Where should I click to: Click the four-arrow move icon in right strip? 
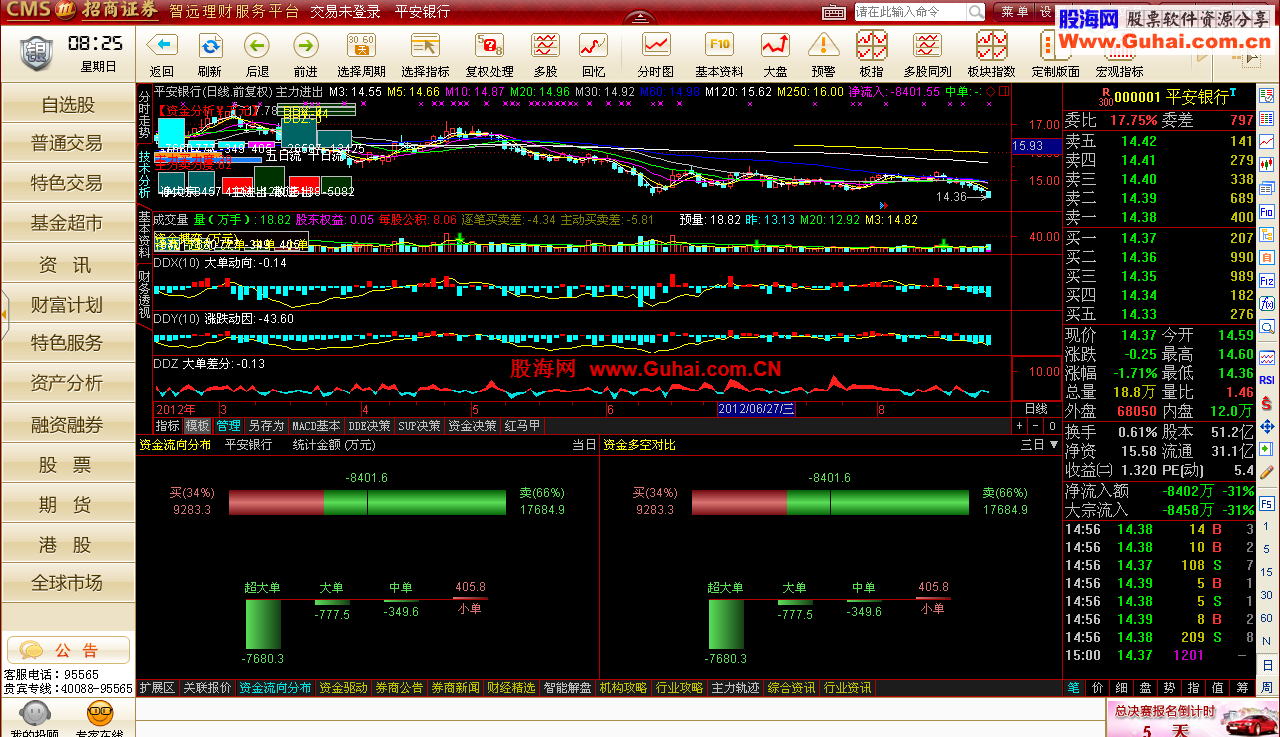pos(1267,426)
